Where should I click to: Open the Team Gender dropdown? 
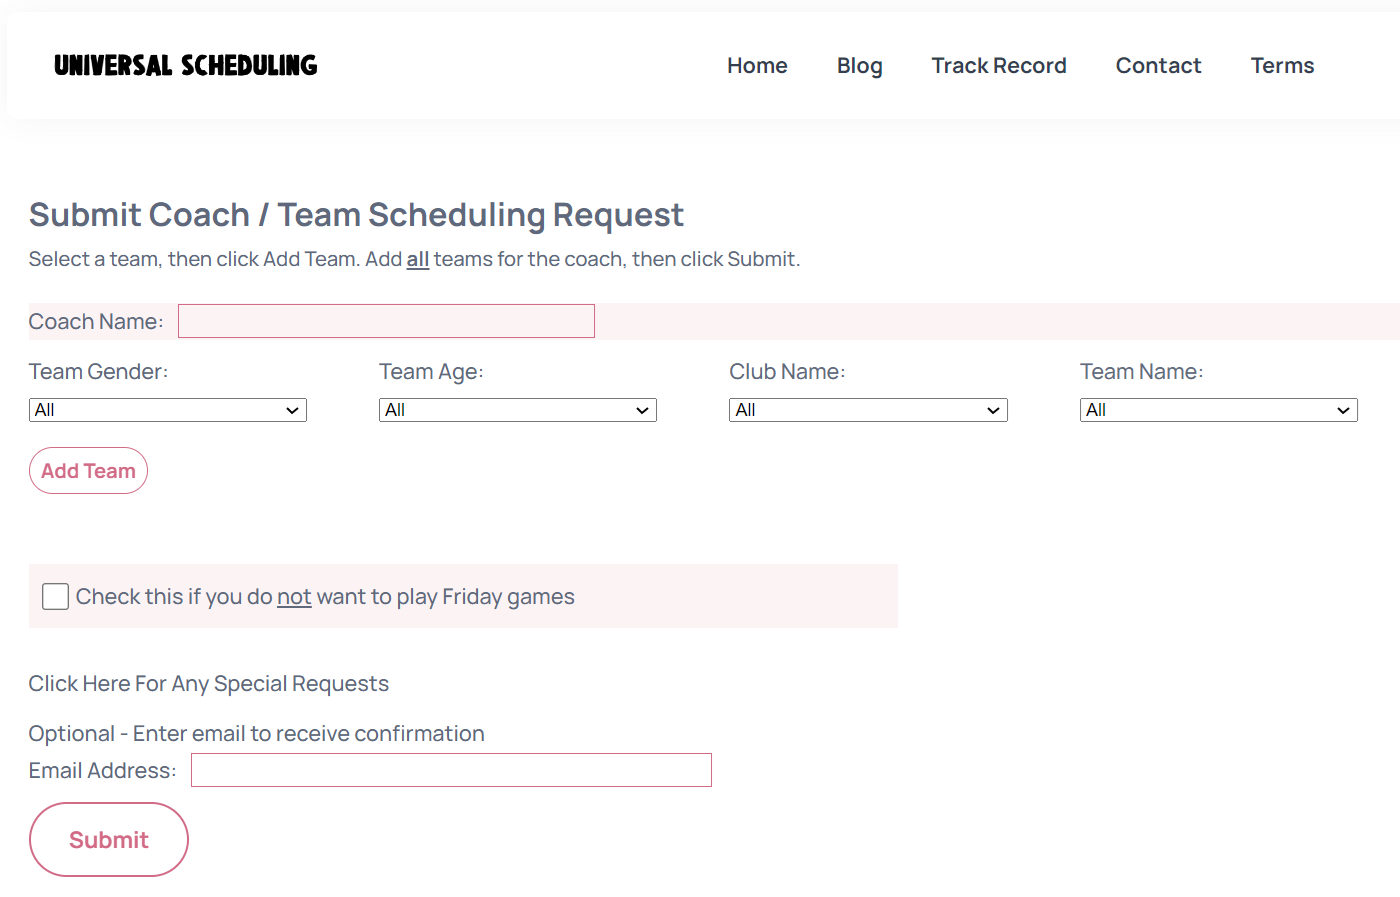click(167, 409)
